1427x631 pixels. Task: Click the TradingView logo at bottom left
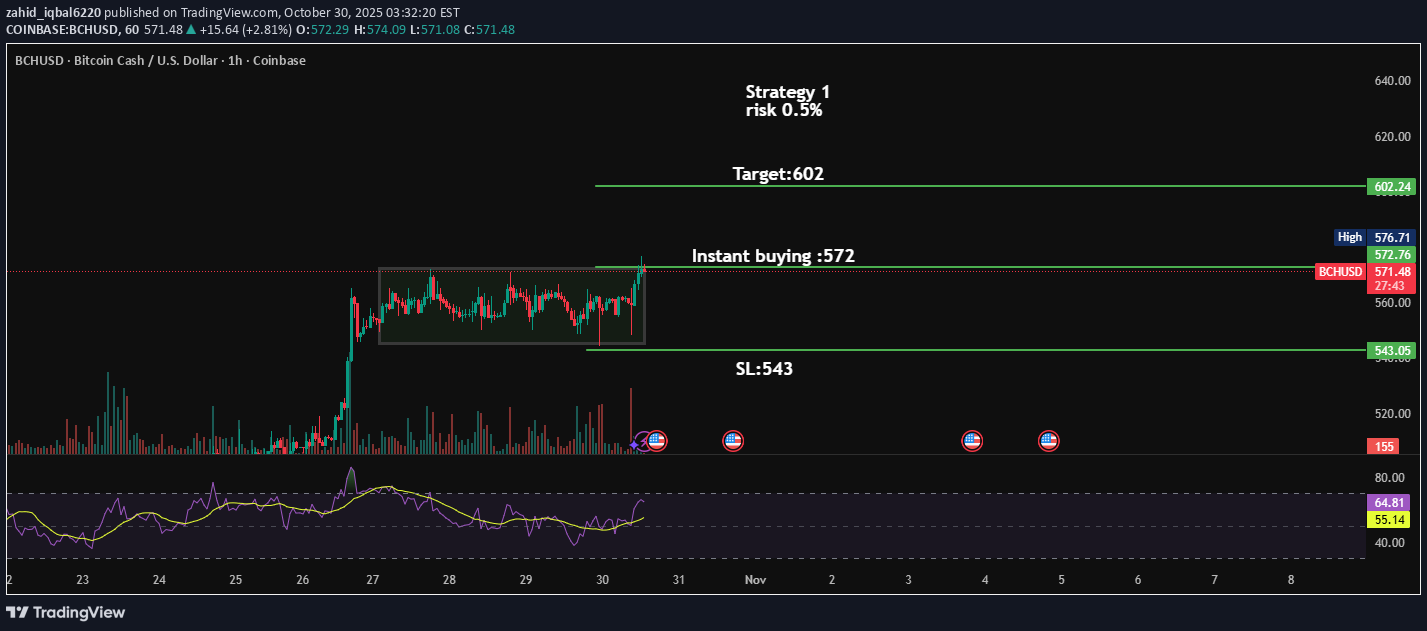tap(66, 612)
